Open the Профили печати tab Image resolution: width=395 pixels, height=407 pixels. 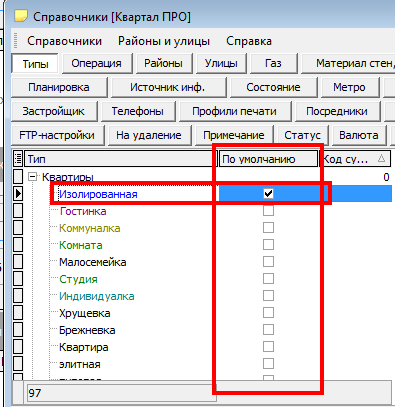[x=234, y=111]
